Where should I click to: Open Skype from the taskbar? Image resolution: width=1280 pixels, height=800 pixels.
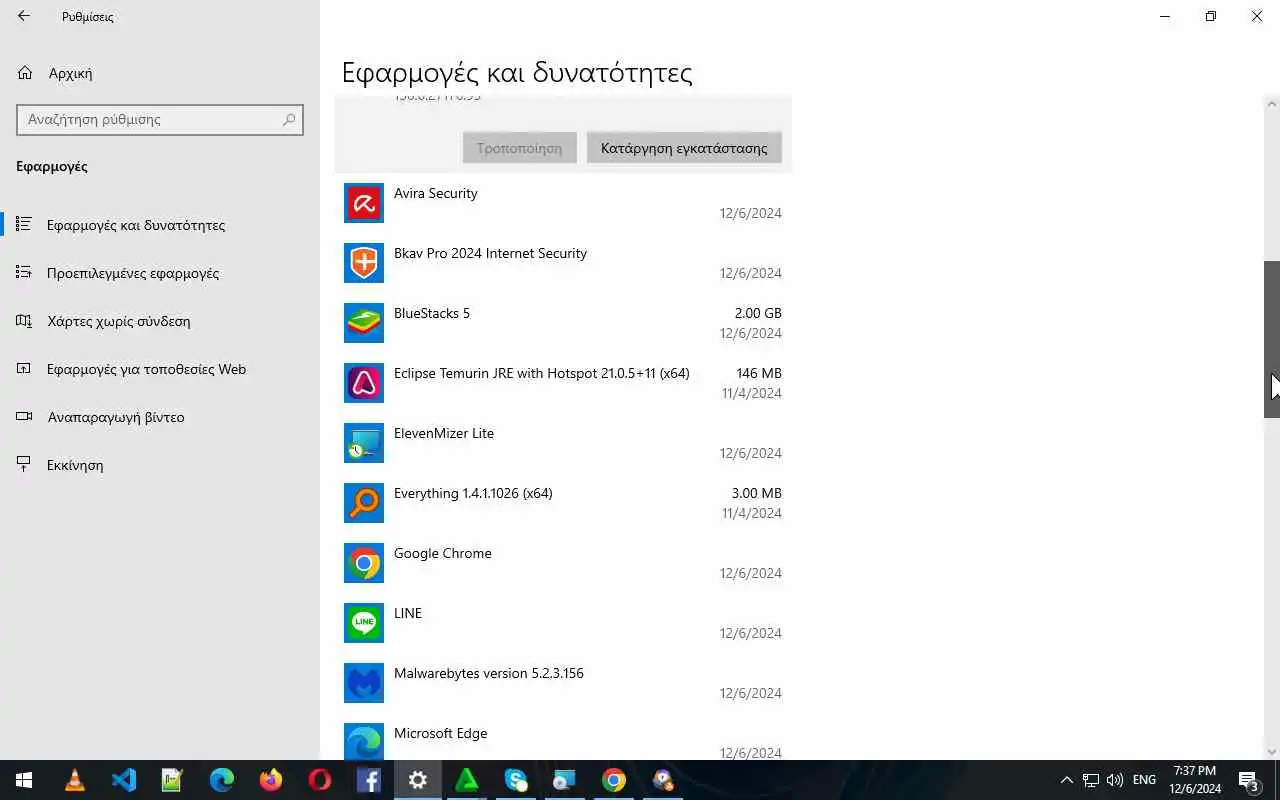click(x=516, y=780)
